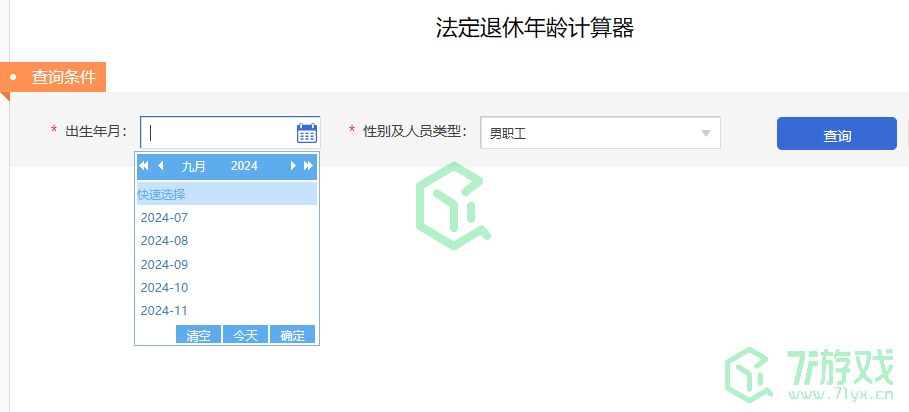Screen dimensions: 909x412
Task: Go to previous month in date picker
Action: pos(160,166)
